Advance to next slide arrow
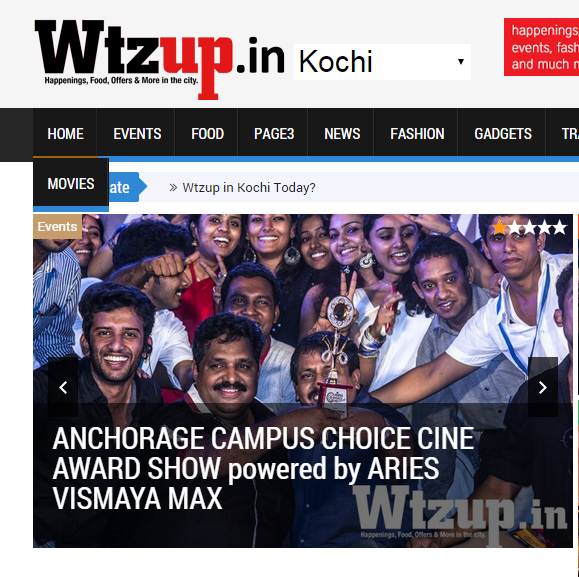The width and height of the screenshot is (579, 577). 542,387
